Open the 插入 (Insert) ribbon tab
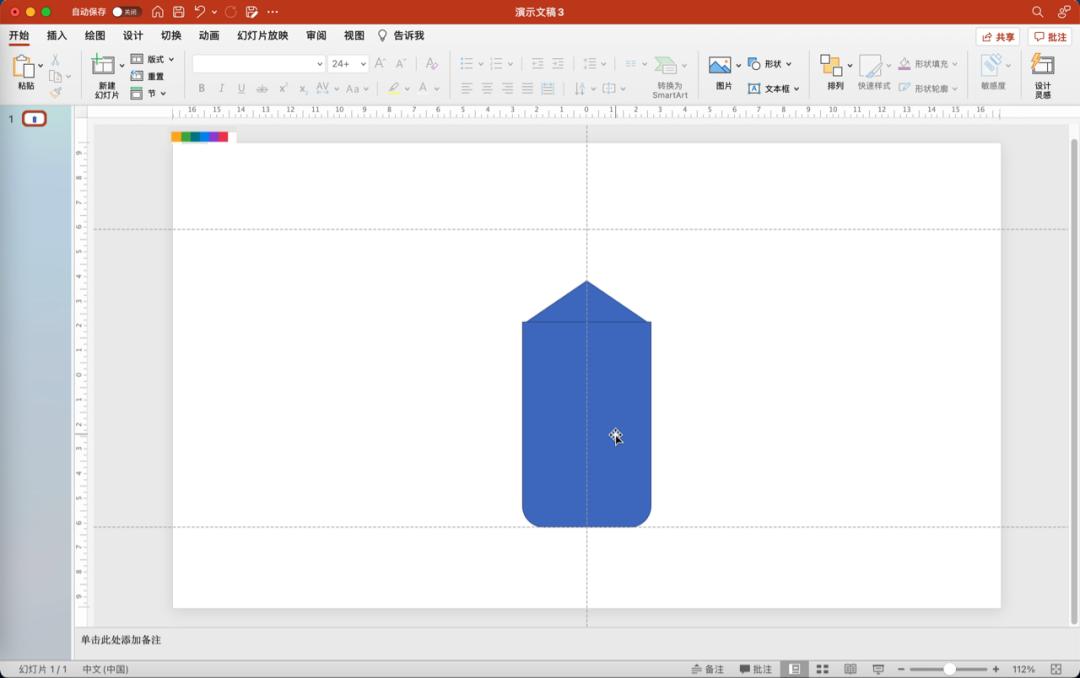 [57, 36]
